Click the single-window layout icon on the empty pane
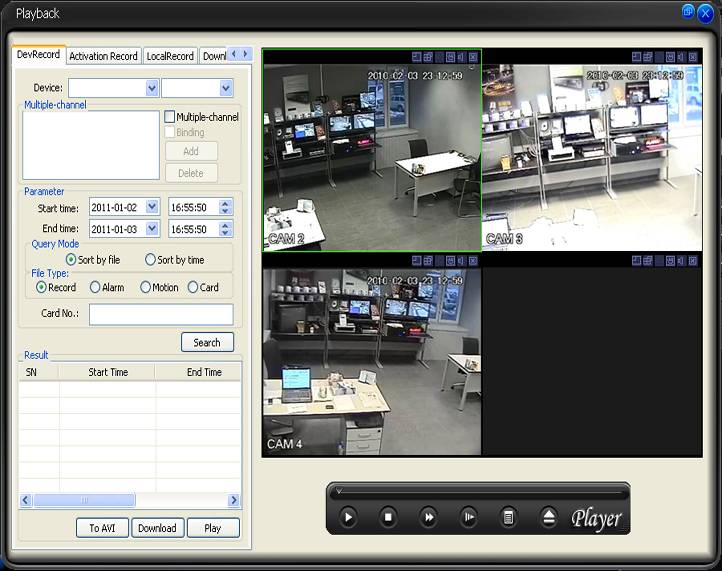The image size is (722, 571). 636,261
